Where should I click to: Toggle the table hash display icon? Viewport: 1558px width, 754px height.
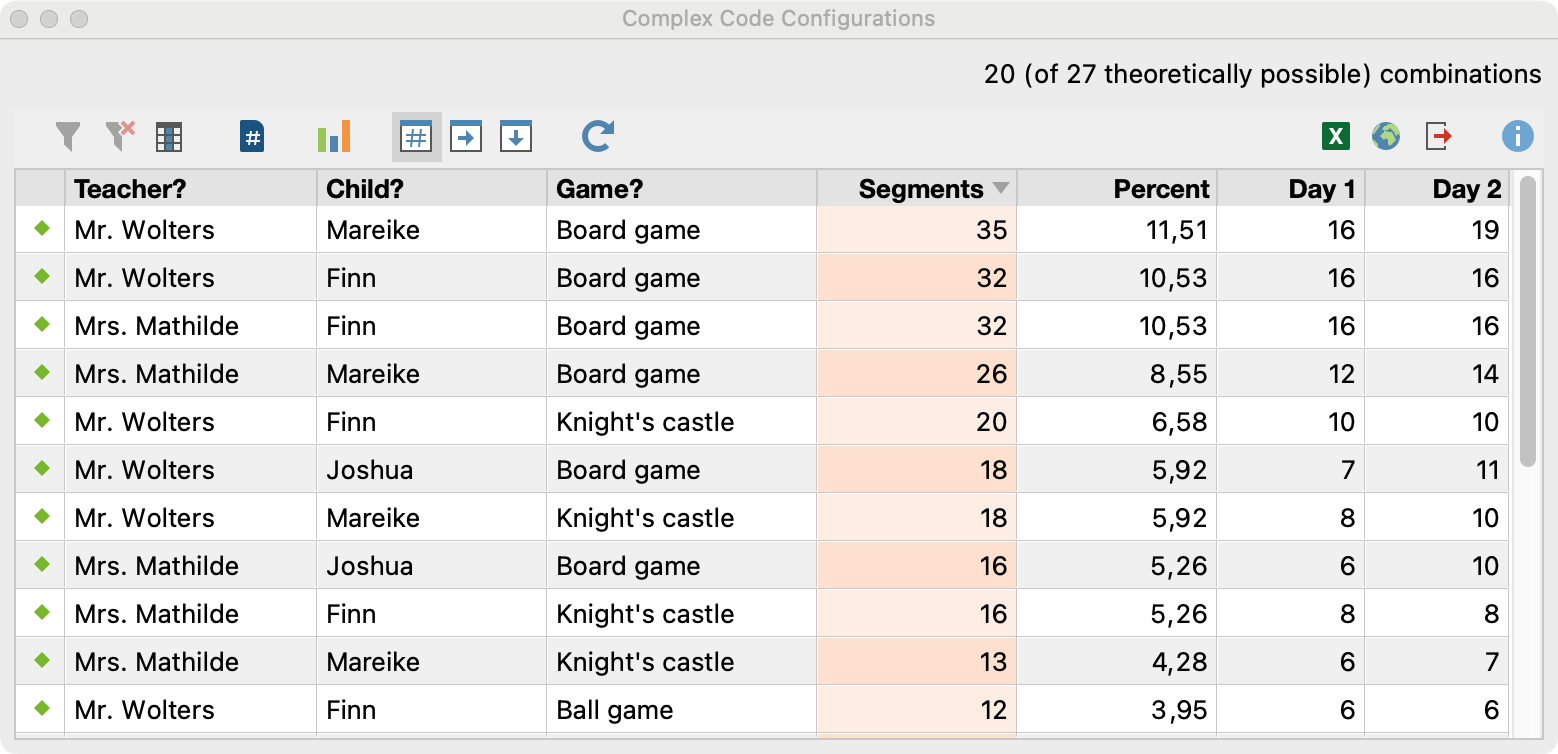[x=416, y=136]
